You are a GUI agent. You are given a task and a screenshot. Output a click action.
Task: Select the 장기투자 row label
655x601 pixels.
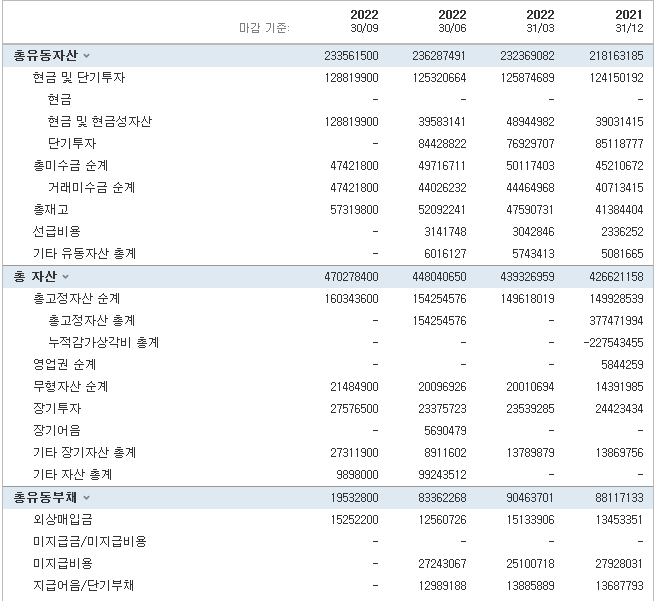(x=57, y=408)
